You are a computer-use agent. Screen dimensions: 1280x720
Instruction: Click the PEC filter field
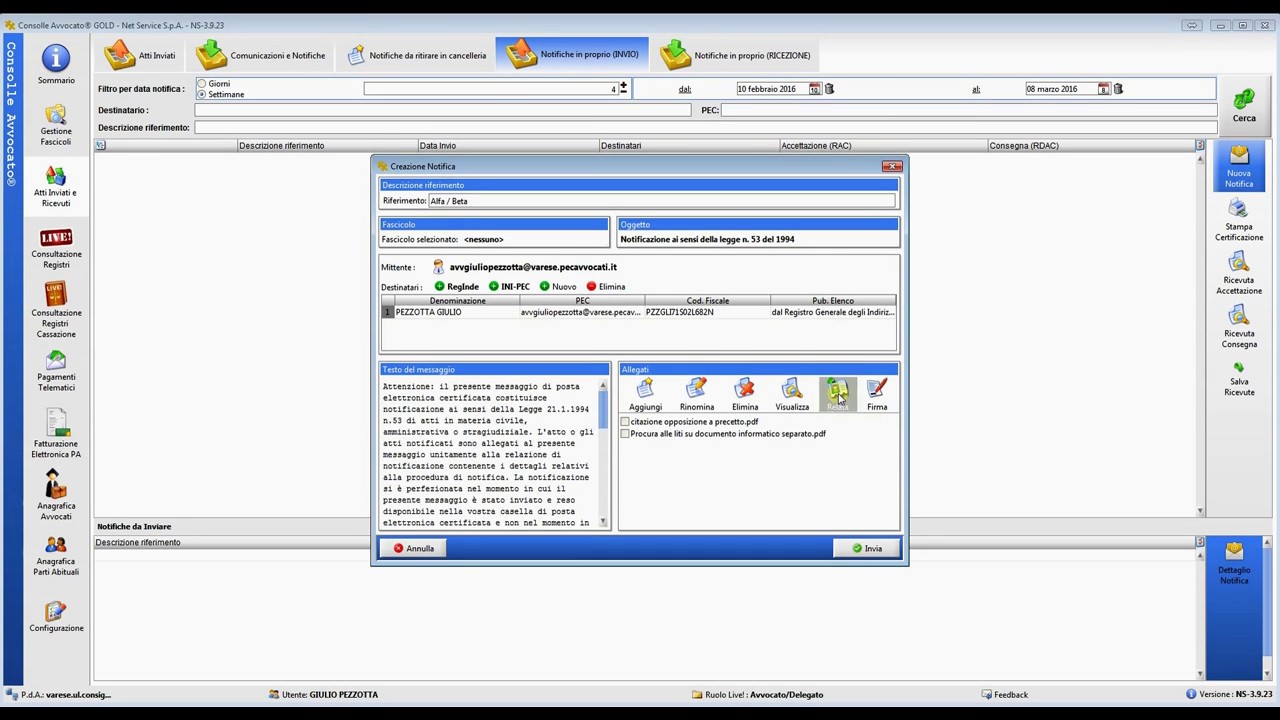click(x=968, y=110)
